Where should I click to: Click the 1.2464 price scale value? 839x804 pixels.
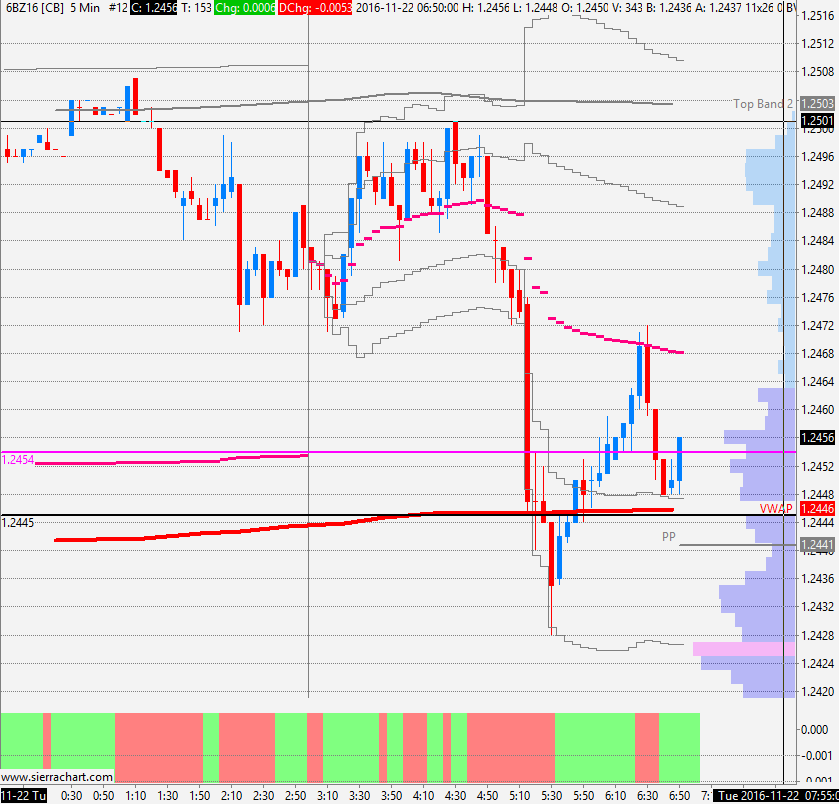click(818, 381)
